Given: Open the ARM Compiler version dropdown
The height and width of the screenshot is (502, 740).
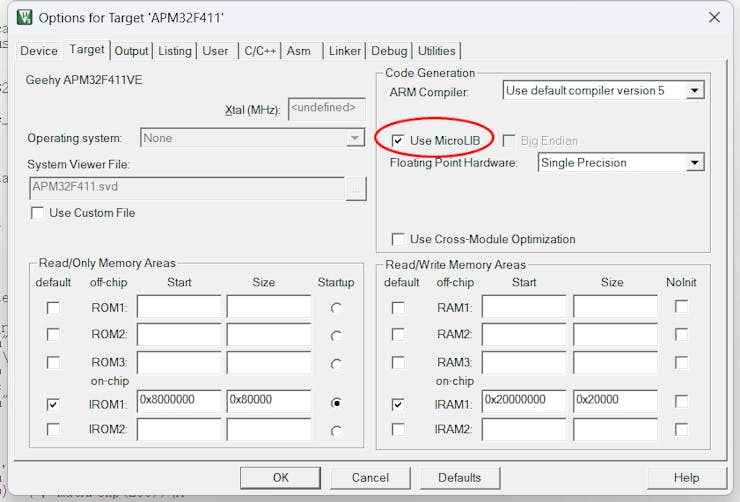Looking at the screenshot, I should [604, 90].
